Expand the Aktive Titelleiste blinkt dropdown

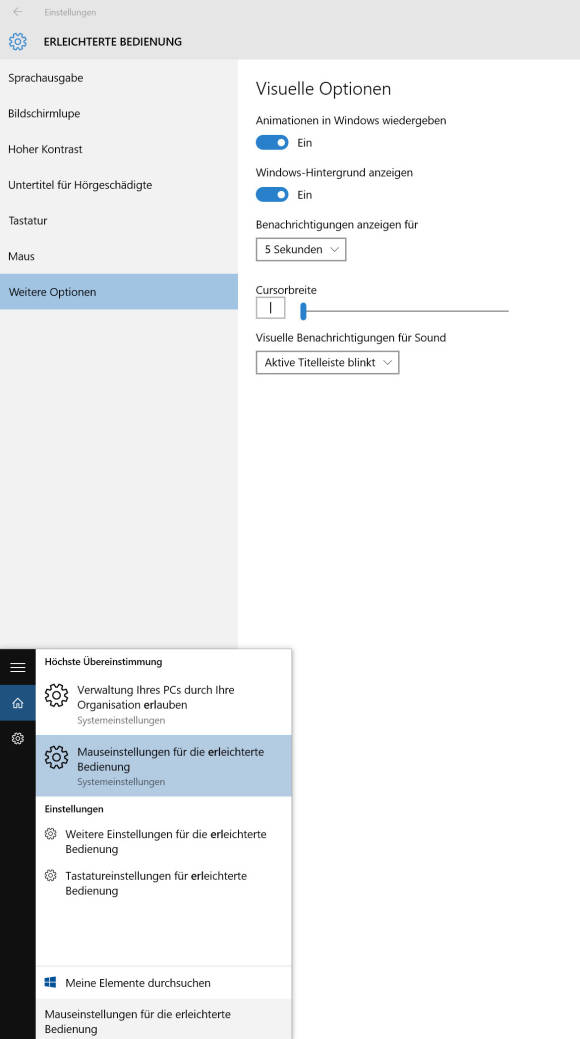pos(327,362)
